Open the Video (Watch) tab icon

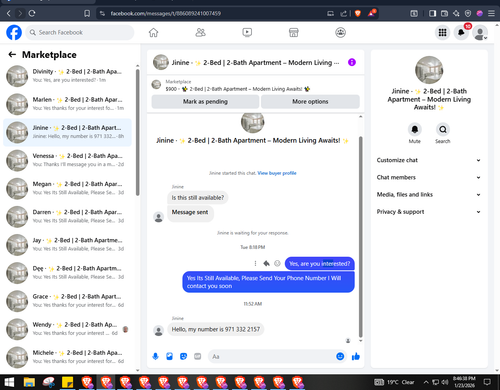tap(247, 32)
